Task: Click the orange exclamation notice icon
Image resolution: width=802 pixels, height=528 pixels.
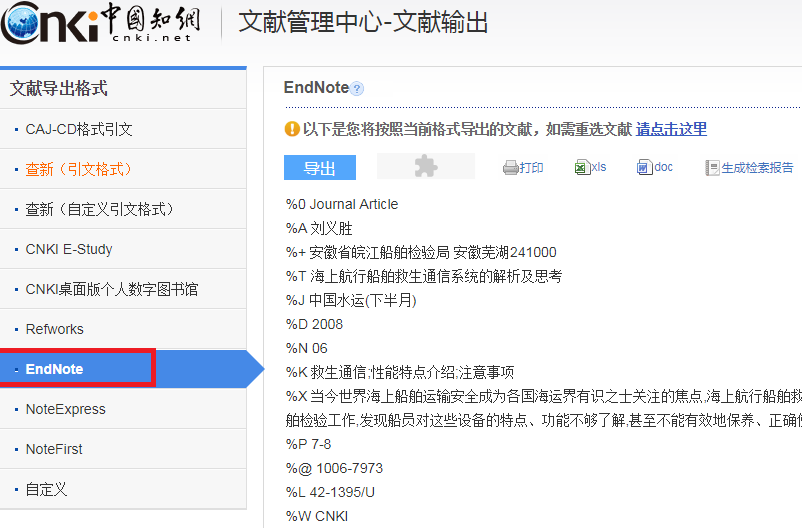Action: [x=292, y=128]
